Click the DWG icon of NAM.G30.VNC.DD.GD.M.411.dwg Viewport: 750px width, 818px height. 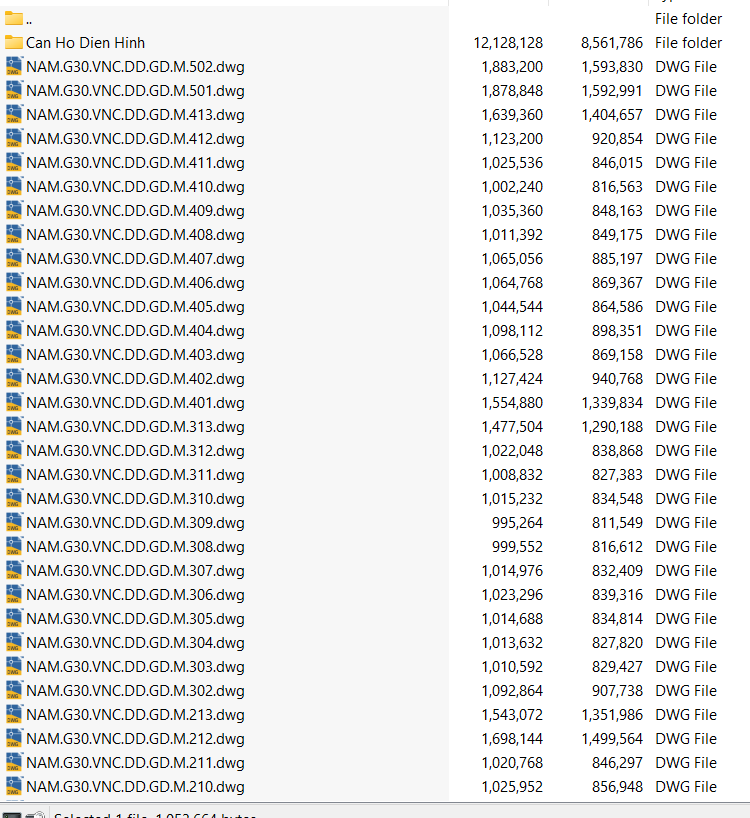[x=14, y=163]
